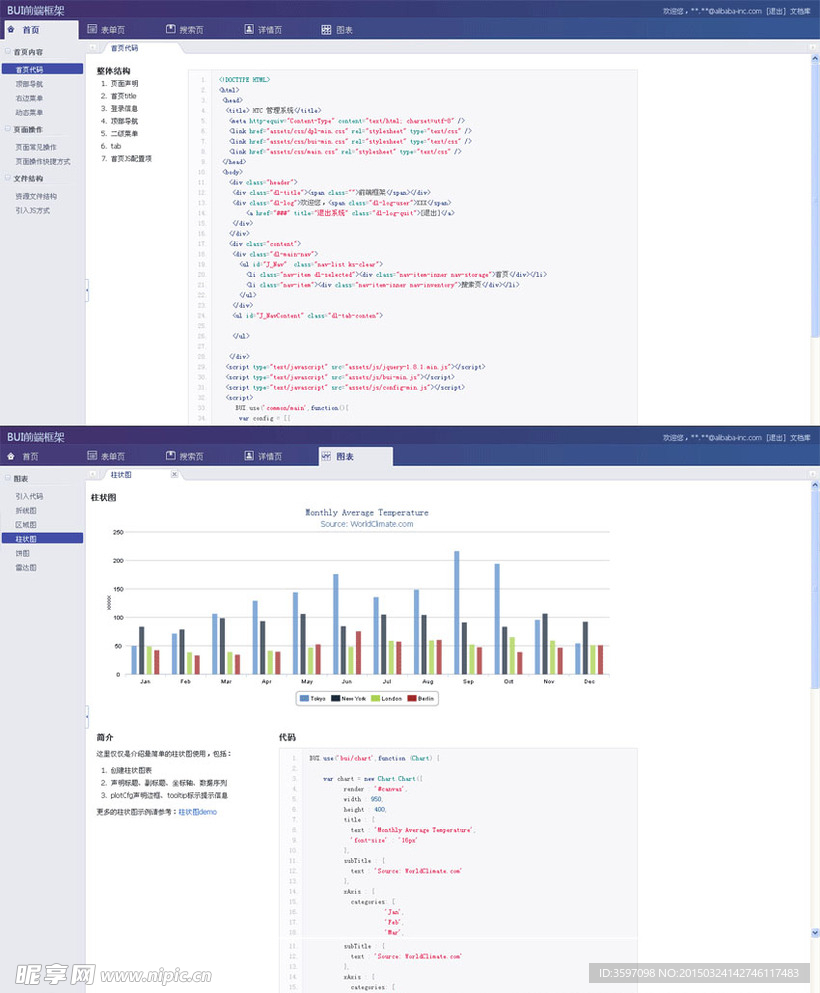Image resolution: width=820 pixels, height=993 pixels.
Task: Click outline item '页面声明'
Action: [x=124, y=84]
